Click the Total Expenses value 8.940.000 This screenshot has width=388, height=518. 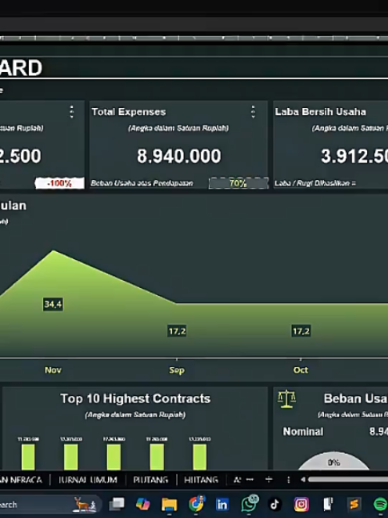coord(179,156)
